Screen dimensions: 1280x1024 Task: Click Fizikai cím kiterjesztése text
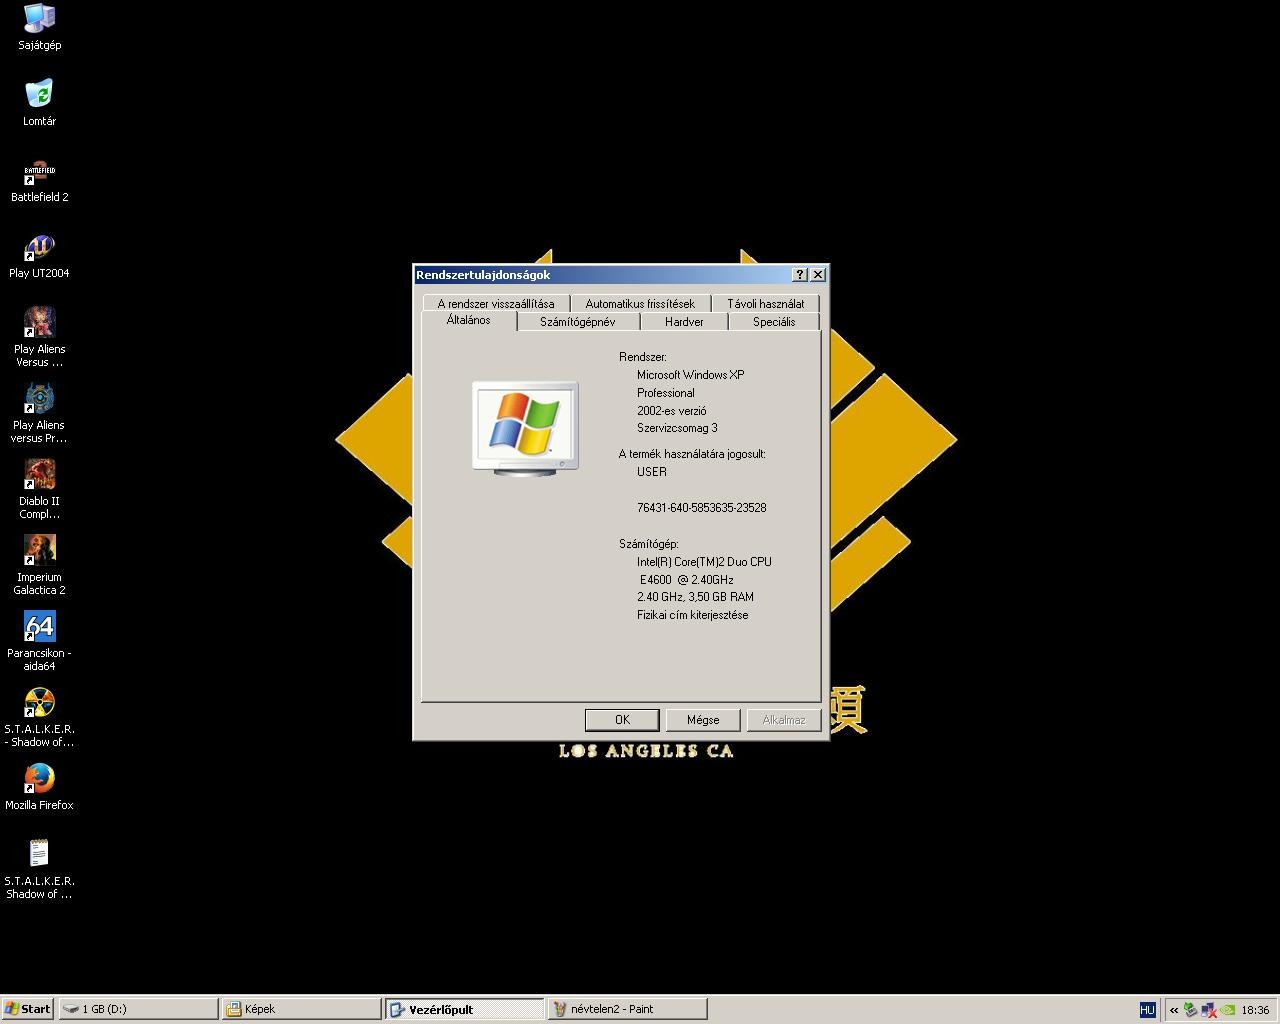coord(692,615)
